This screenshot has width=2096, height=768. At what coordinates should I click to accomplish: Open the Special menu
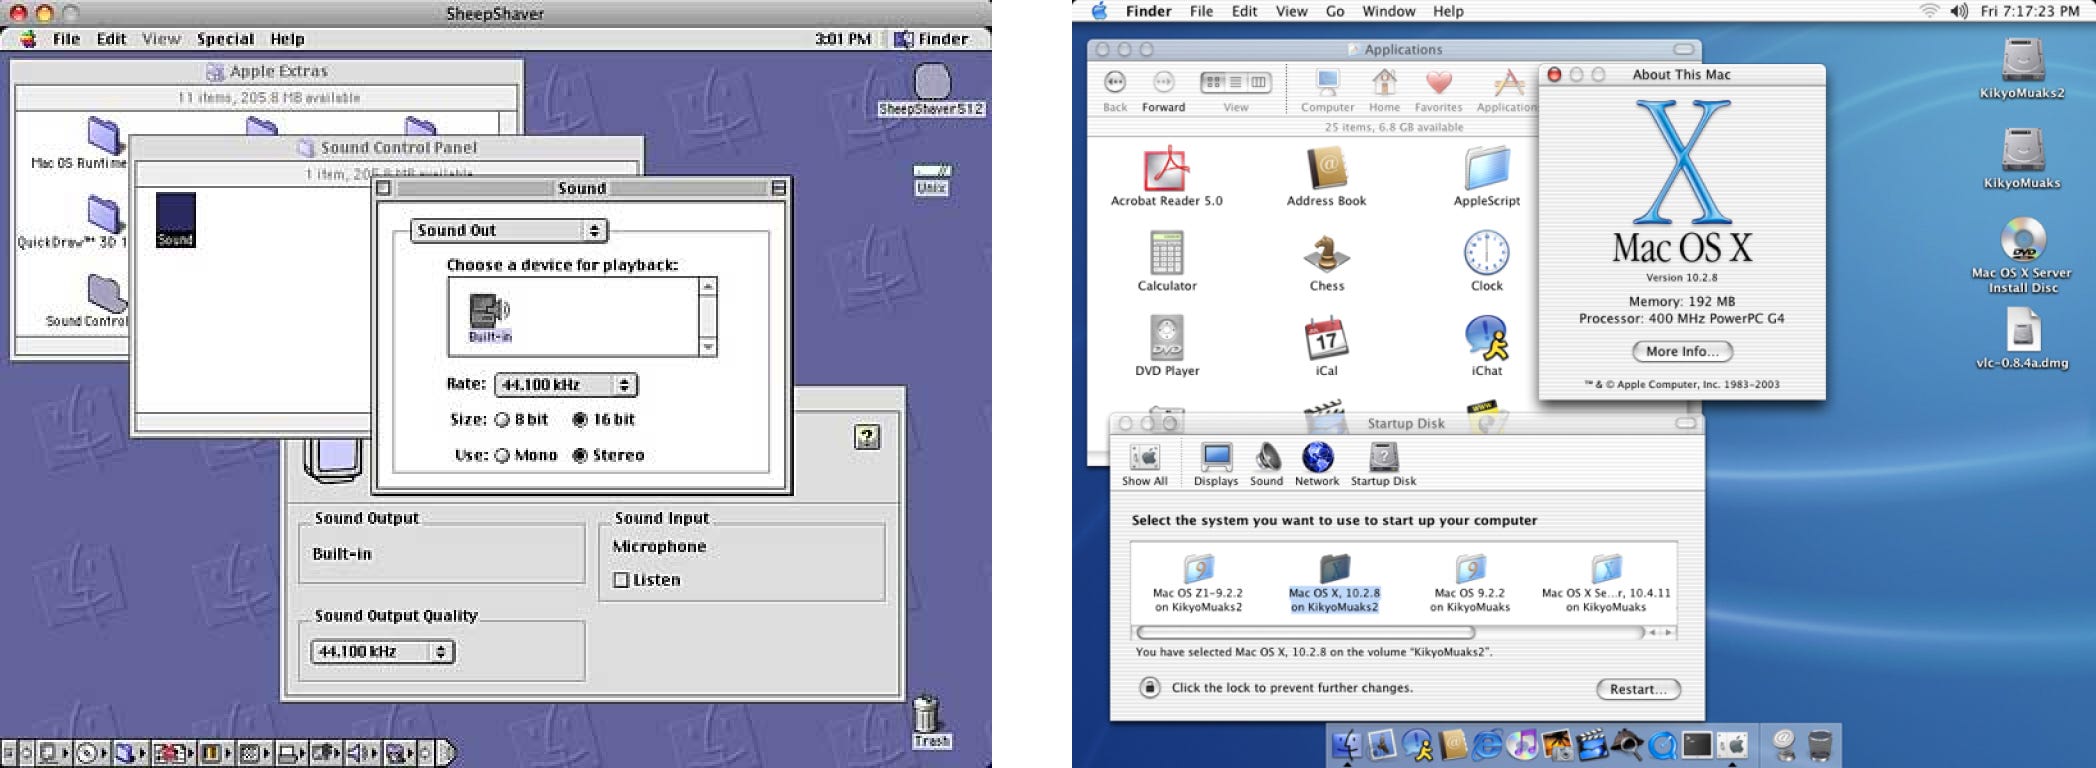[x=225, y=39]
